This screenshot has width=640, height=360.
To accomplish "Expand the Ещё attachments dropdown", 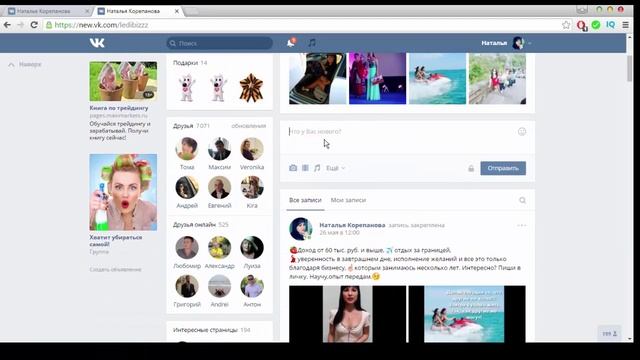I will coord(336,168).
